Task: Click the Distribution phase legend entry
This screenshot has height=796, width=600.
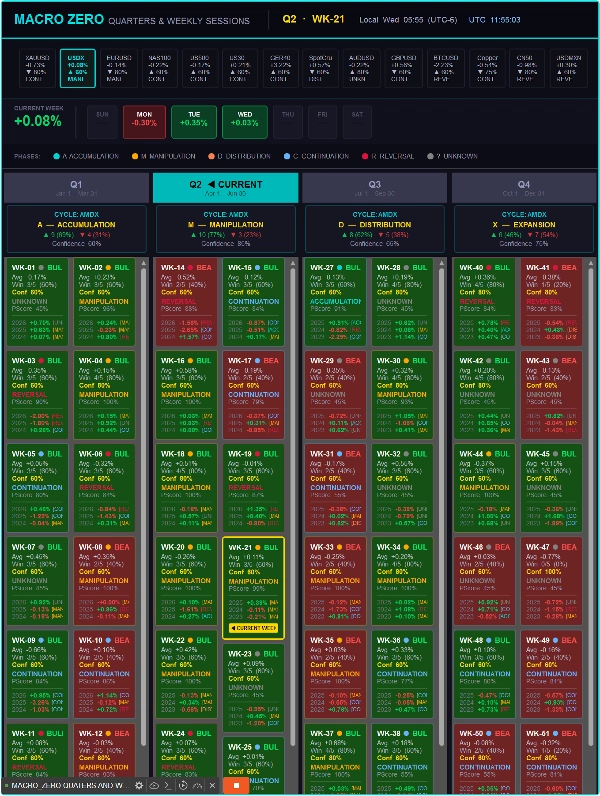Action: coord(239,156)
